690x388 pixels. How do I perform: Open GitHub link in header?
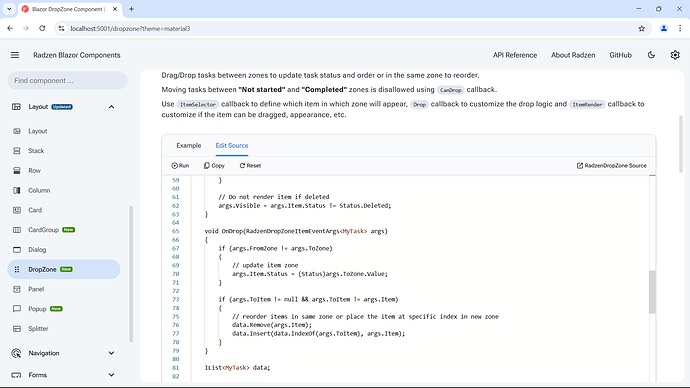pos(620,55)
